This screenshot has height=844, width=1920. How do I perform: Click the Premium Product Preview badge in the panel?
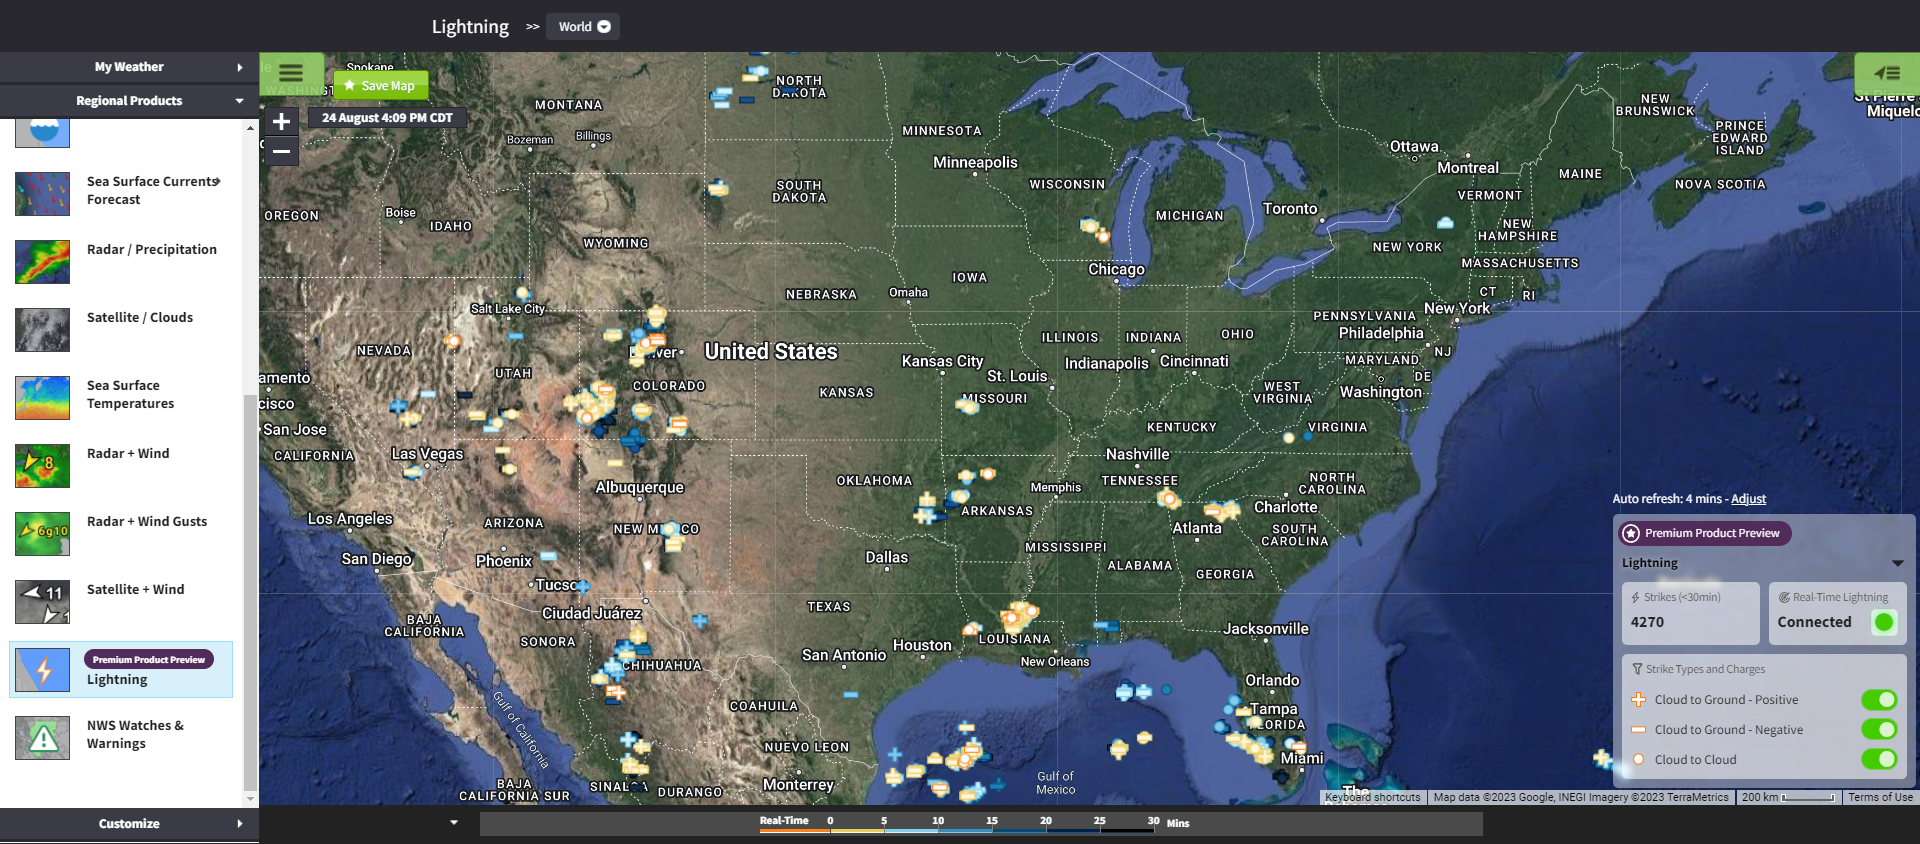pos(1705,533)
